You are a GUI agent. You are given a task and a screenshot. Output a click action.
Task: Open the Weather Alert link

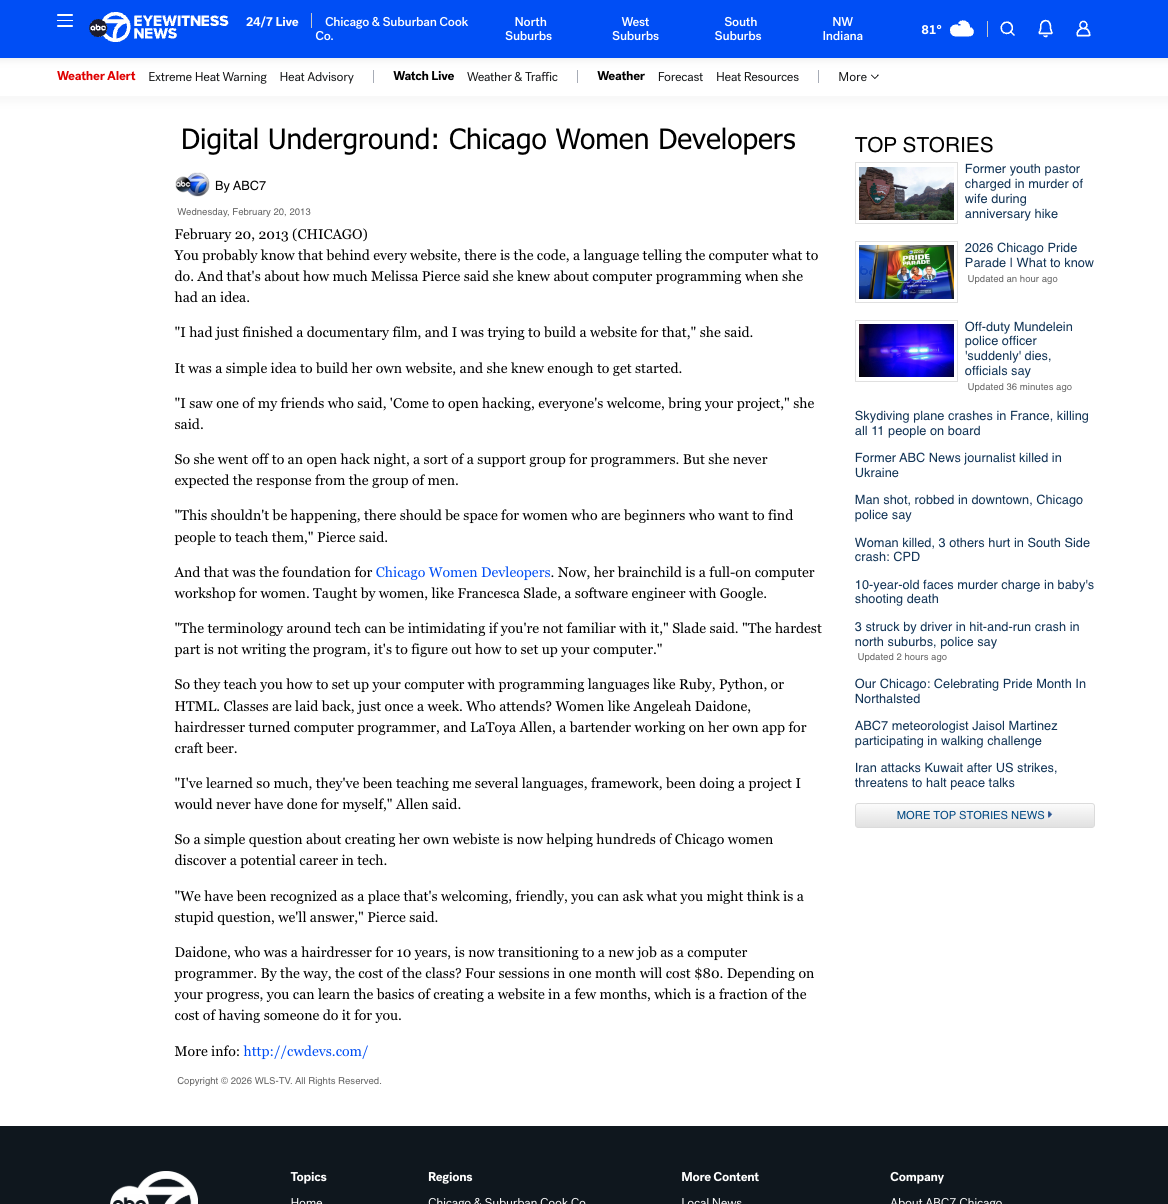point(96,76)
